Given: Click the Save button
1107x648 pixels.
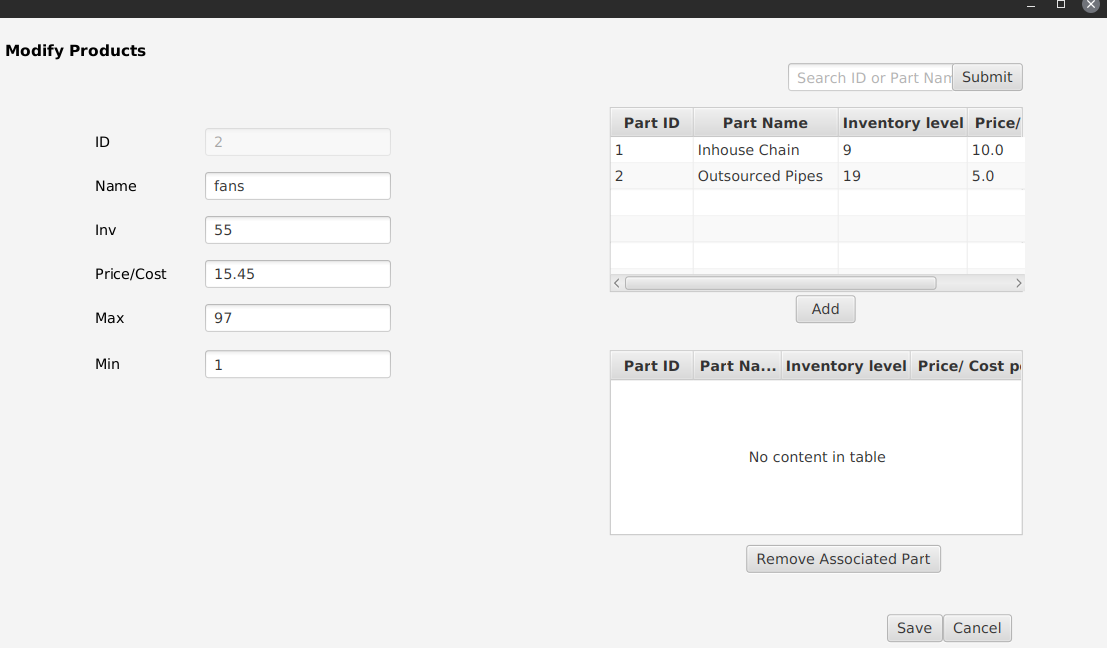Looking at the screenshot, I should pos(913,627).
